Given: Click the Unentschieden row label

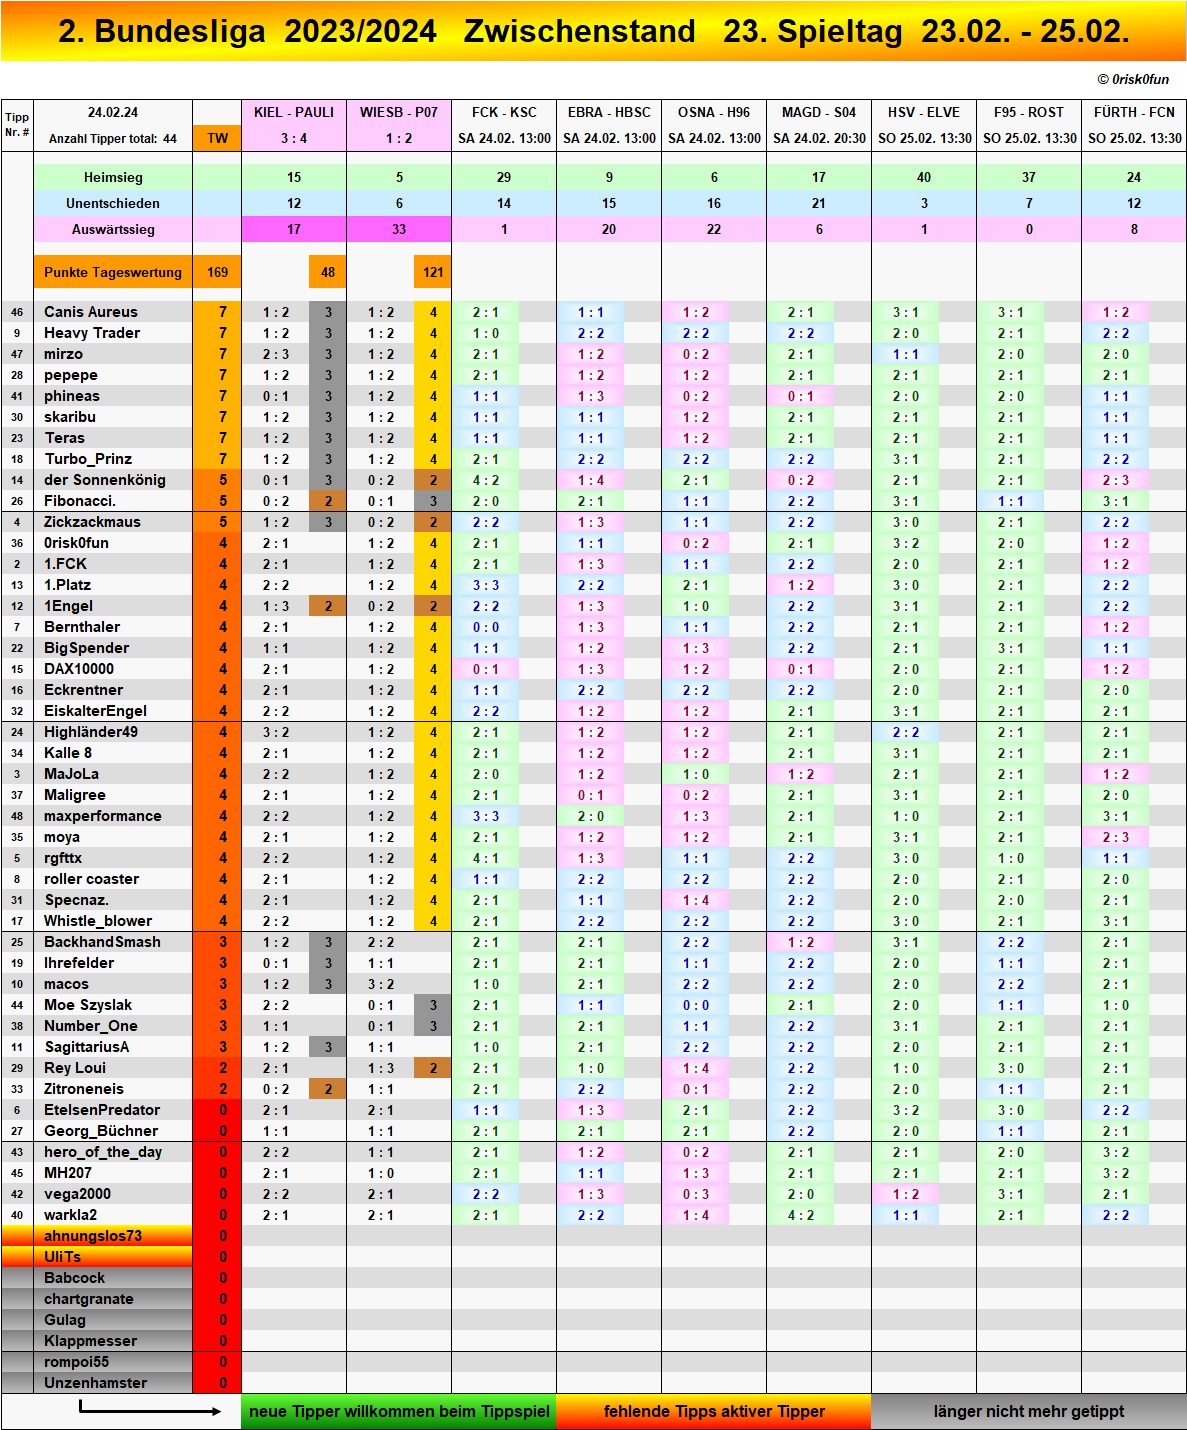Looking at the screenshot, I should (x=113, y=203).
